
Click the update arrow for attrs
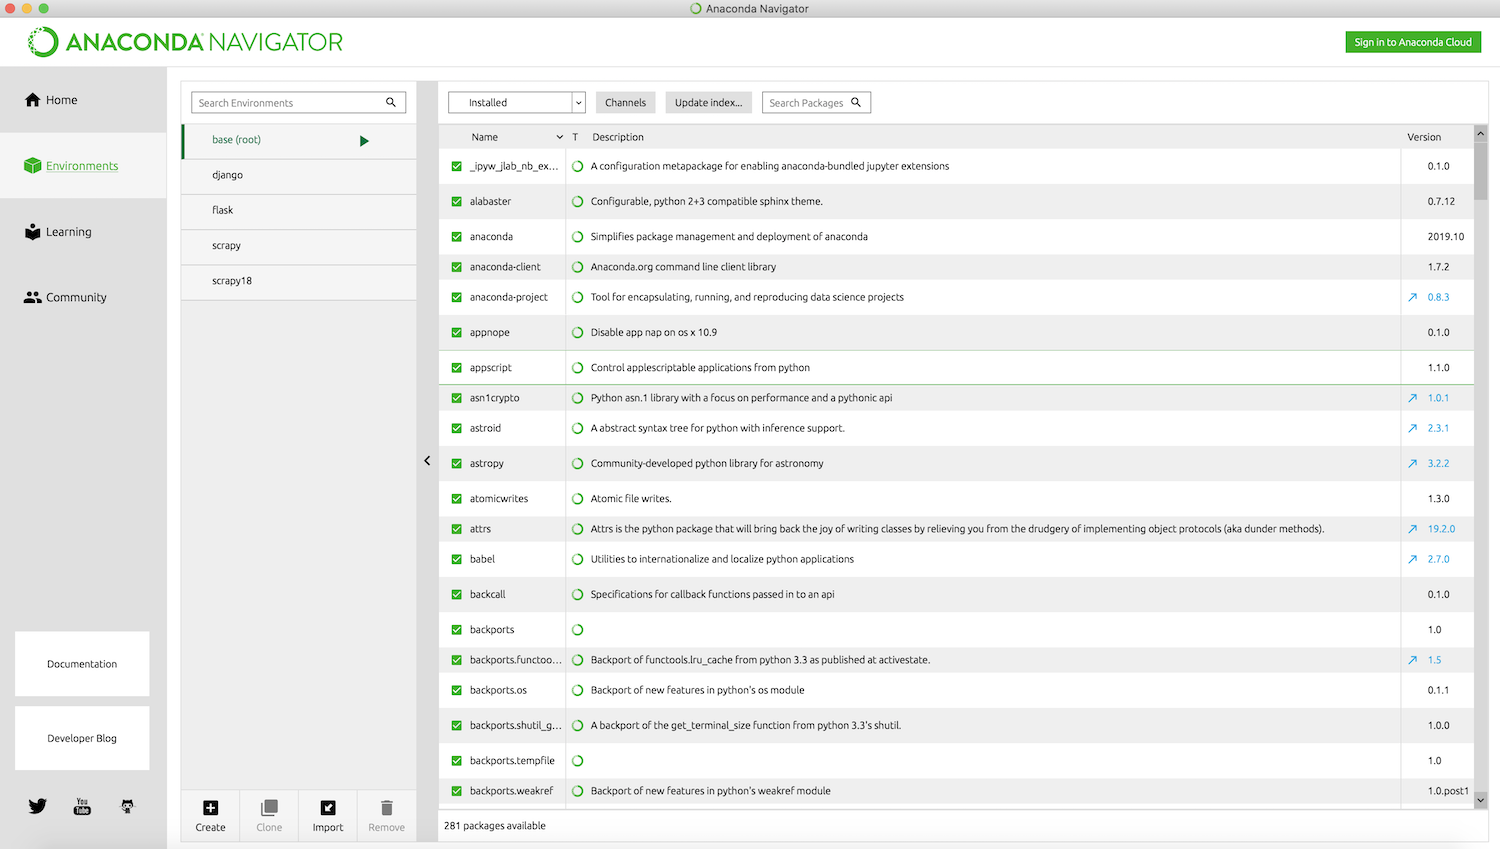(x=1412, y=529)
